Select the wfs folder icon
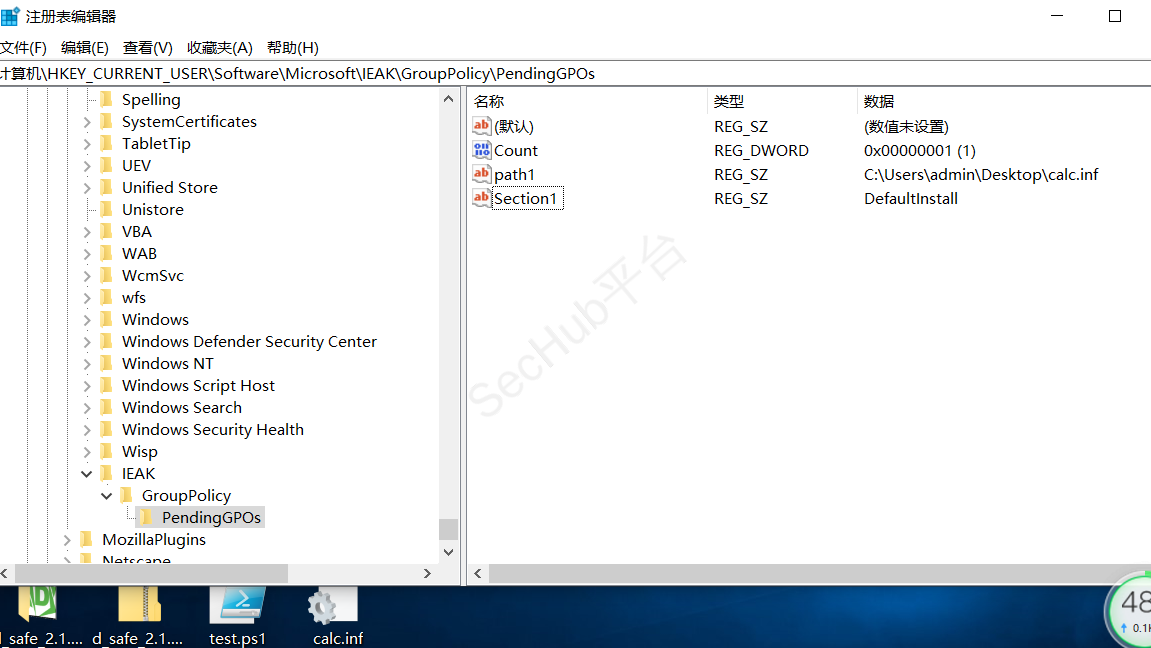The height and width of the screenshot is (648, 1151). [106, 297]
